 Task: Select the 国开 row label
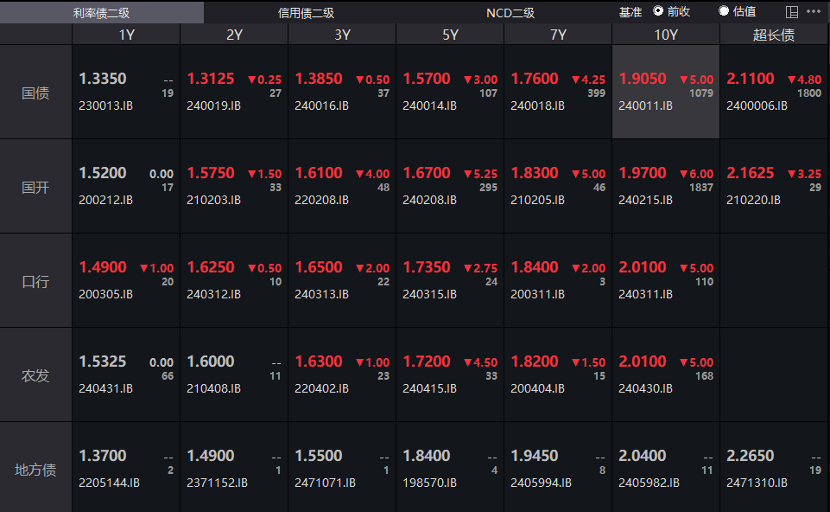pyautogui.click(x=36, y=187)
